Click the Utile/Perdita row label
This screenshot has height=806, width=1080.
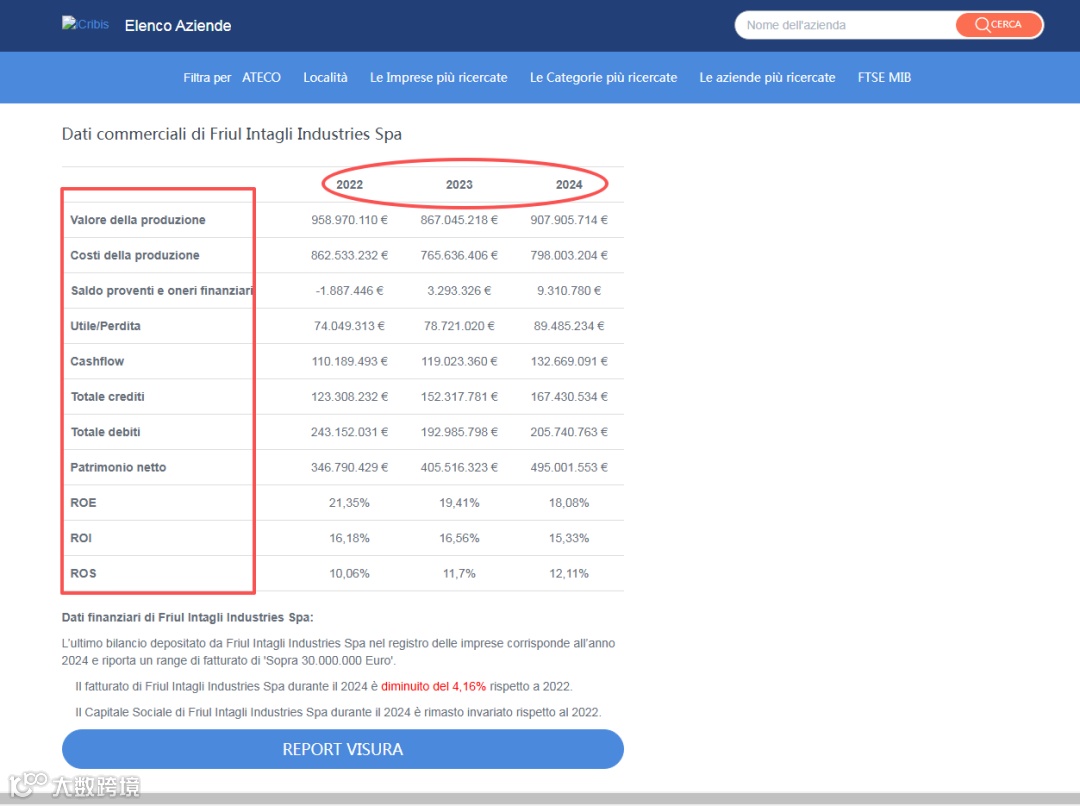pos(105,326)
